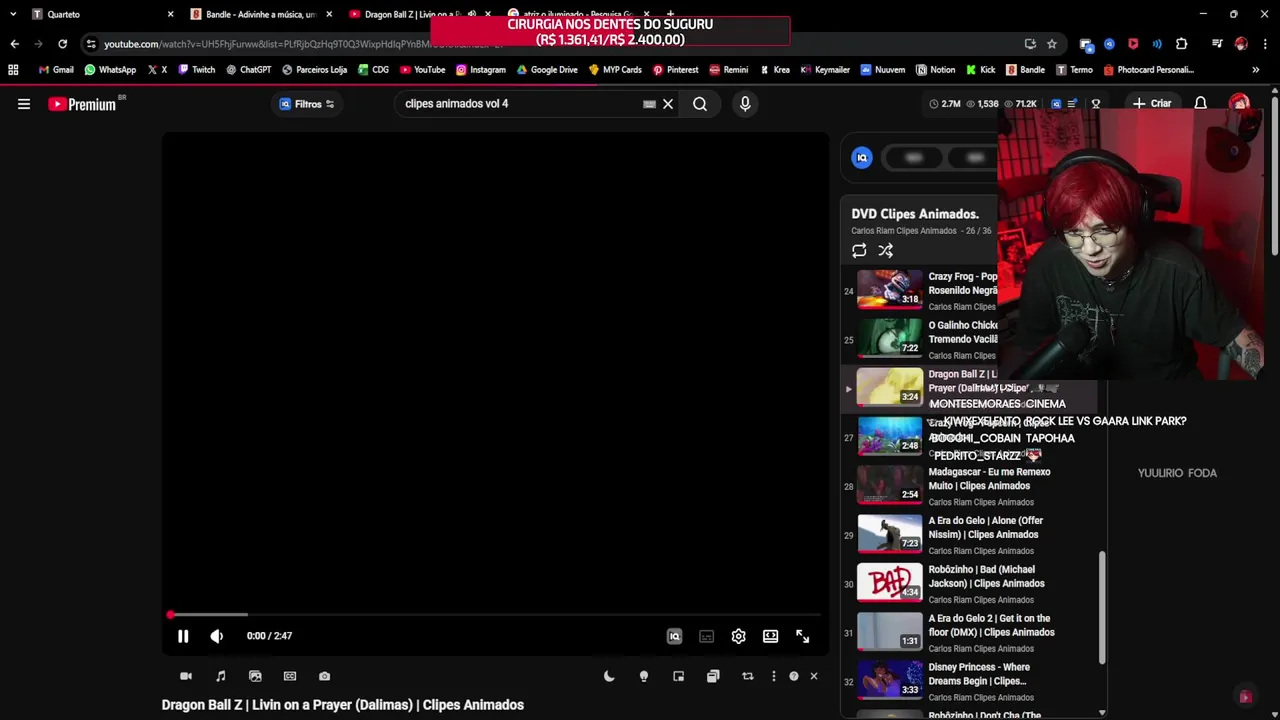Open the YouTube guide hamburger menu
This screenshot has width=1280, height=720.
coord(24,104)
